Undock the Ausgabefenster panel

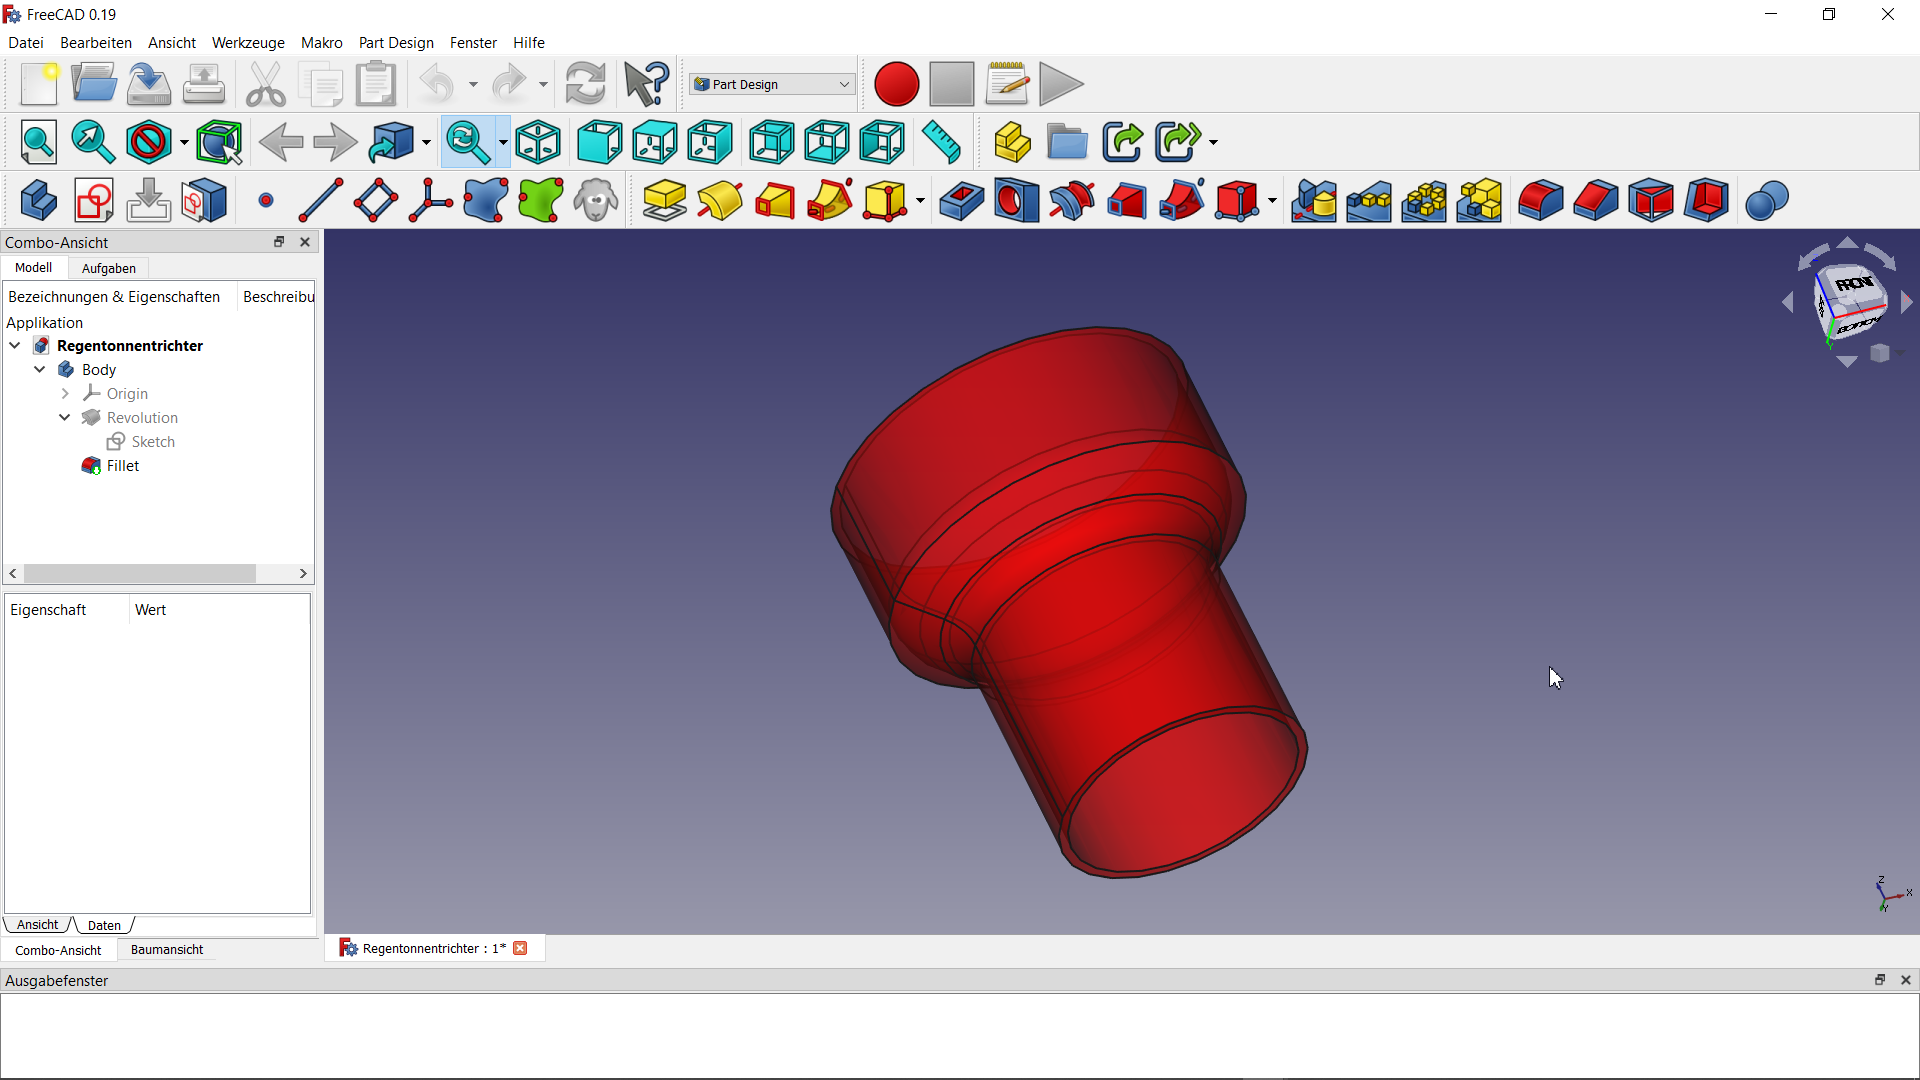[1880, 980]
